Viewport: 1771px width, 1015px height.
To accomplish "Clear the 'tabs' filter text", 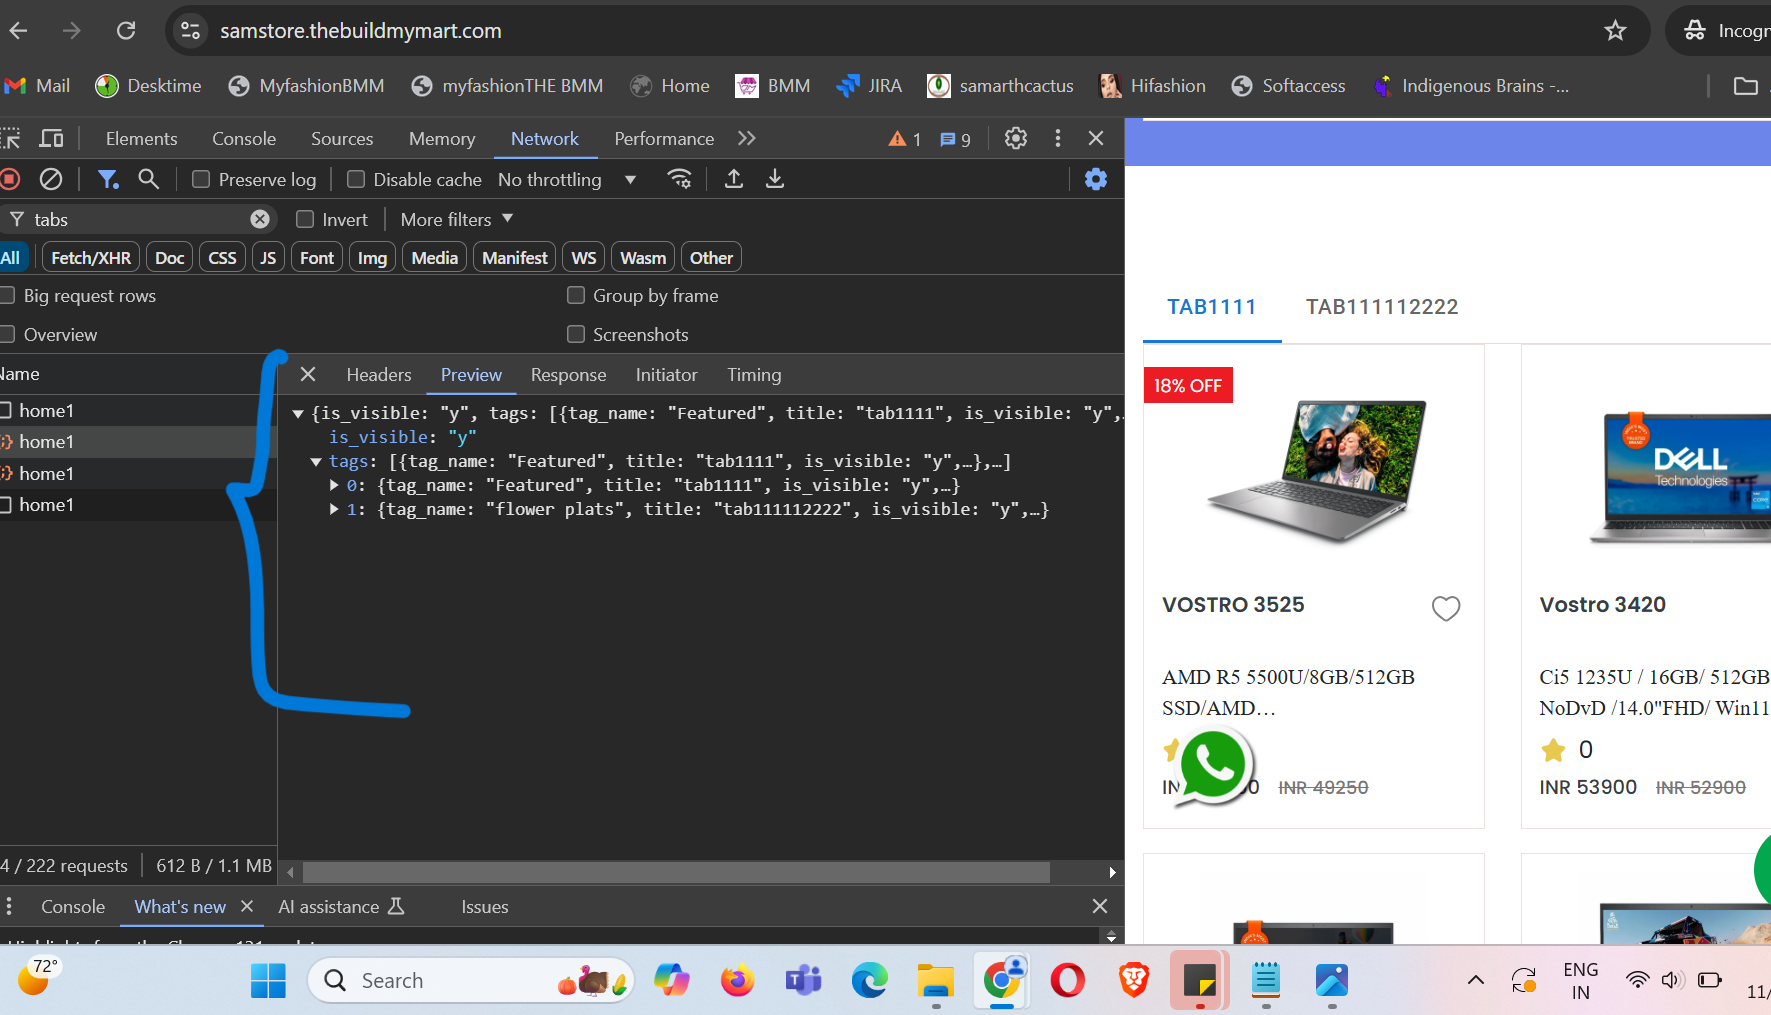I will pyautogui.click(x=260, y=219).
